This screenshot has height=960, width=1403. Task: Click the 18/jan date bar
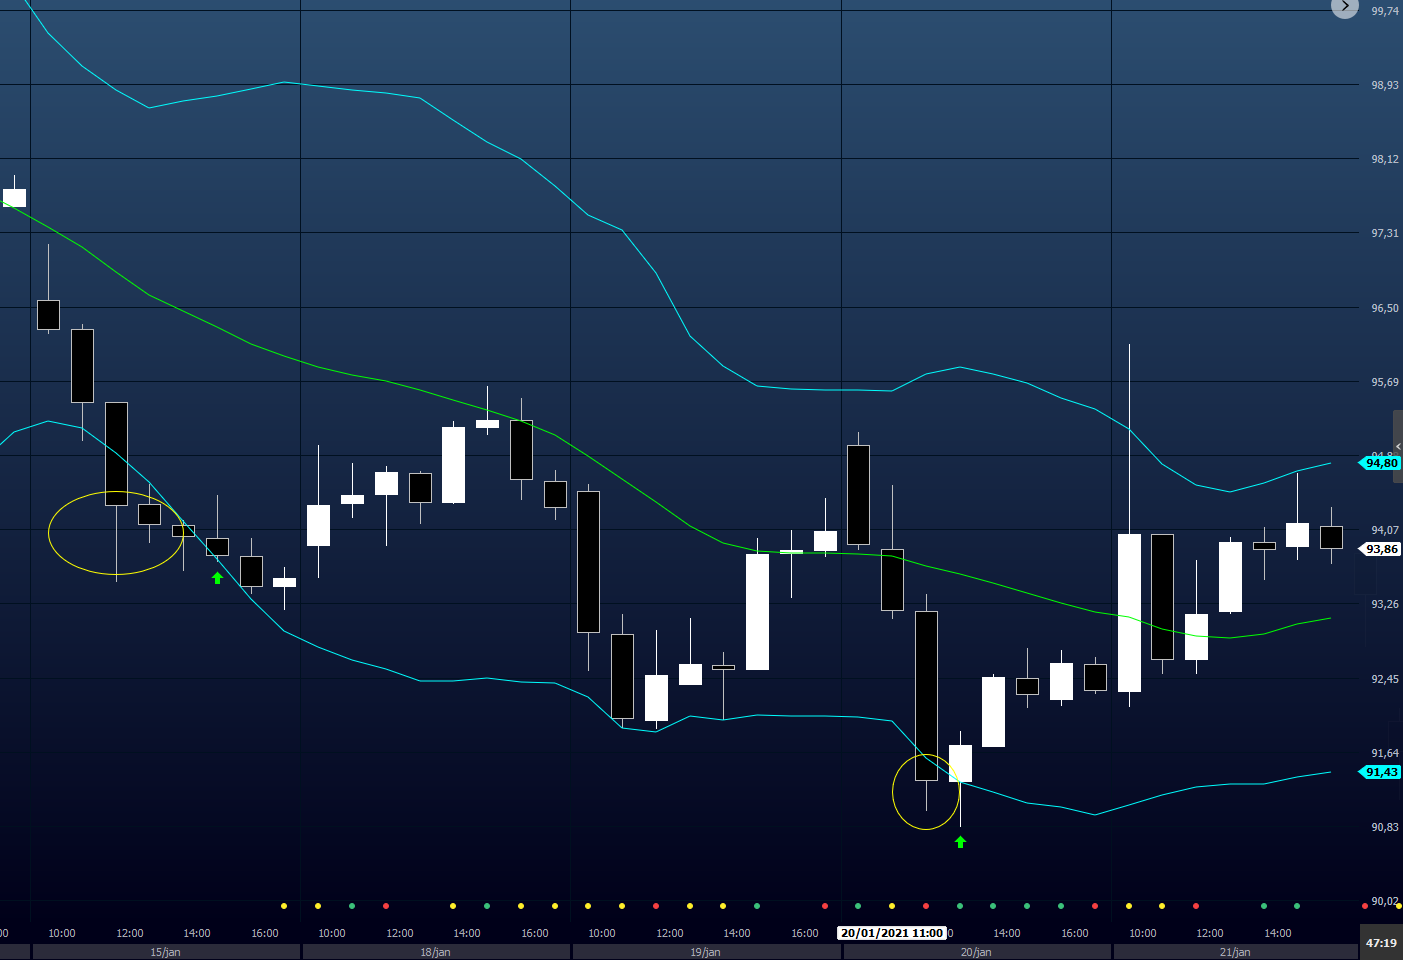tap(436, 952)
